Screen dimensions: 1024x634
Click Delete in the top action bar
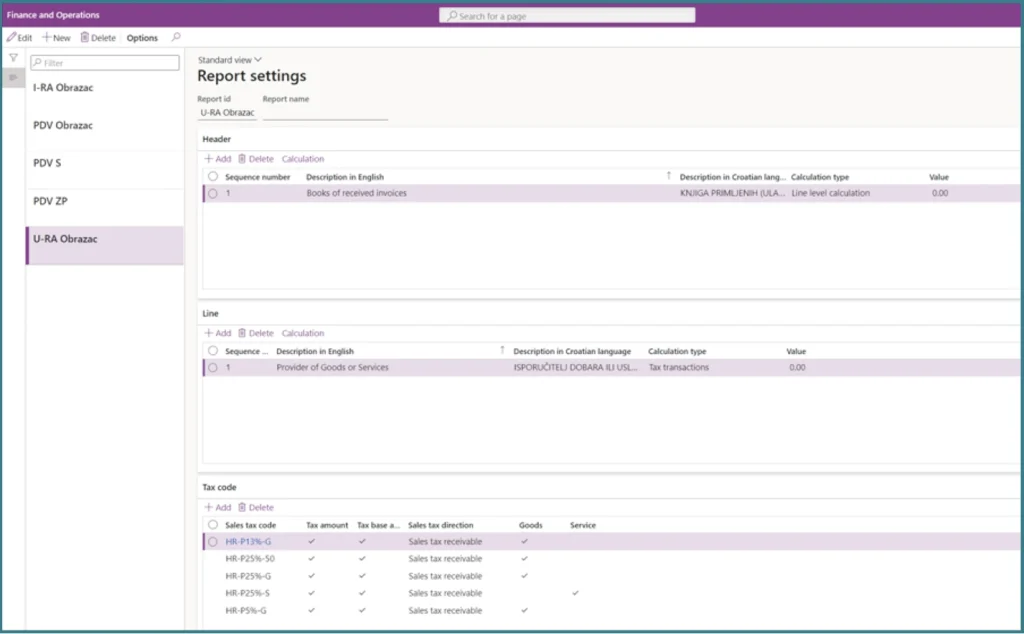98,38
